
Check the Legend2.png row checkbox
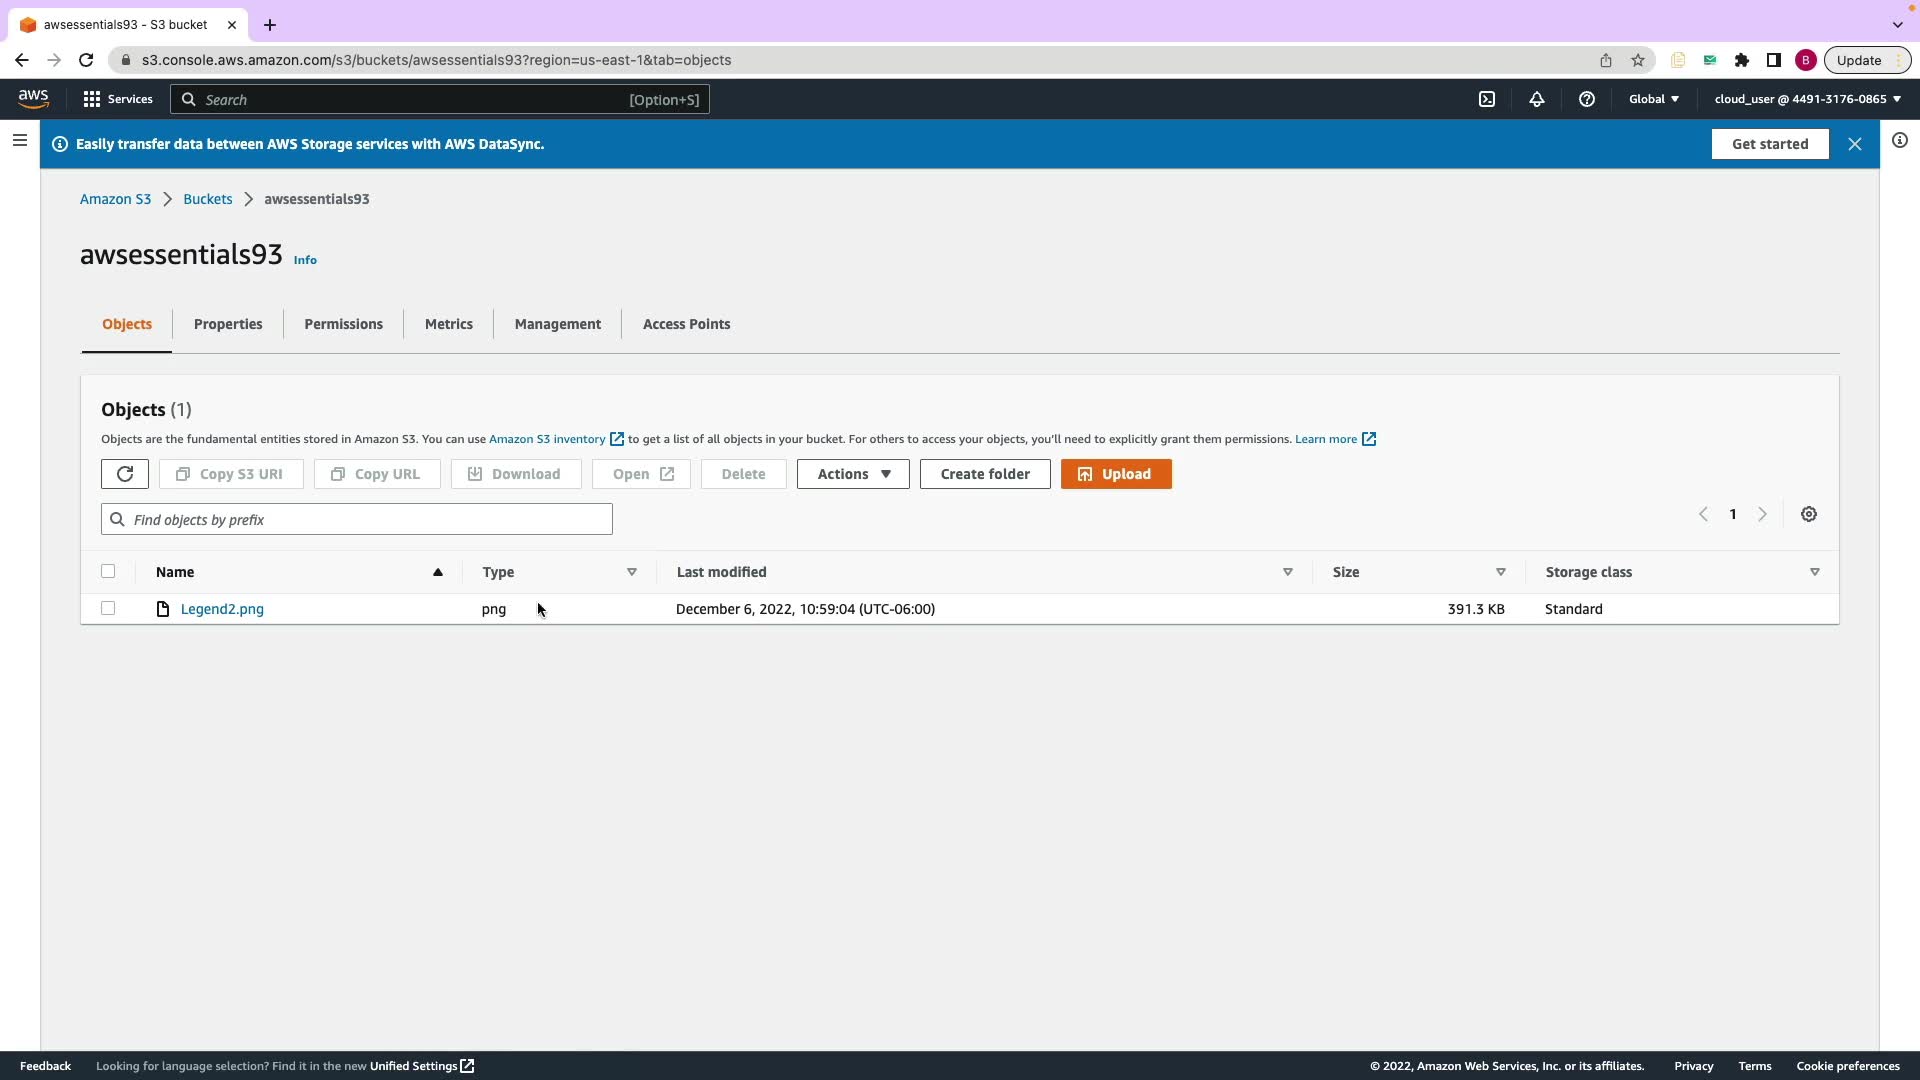tap(108, 609)
